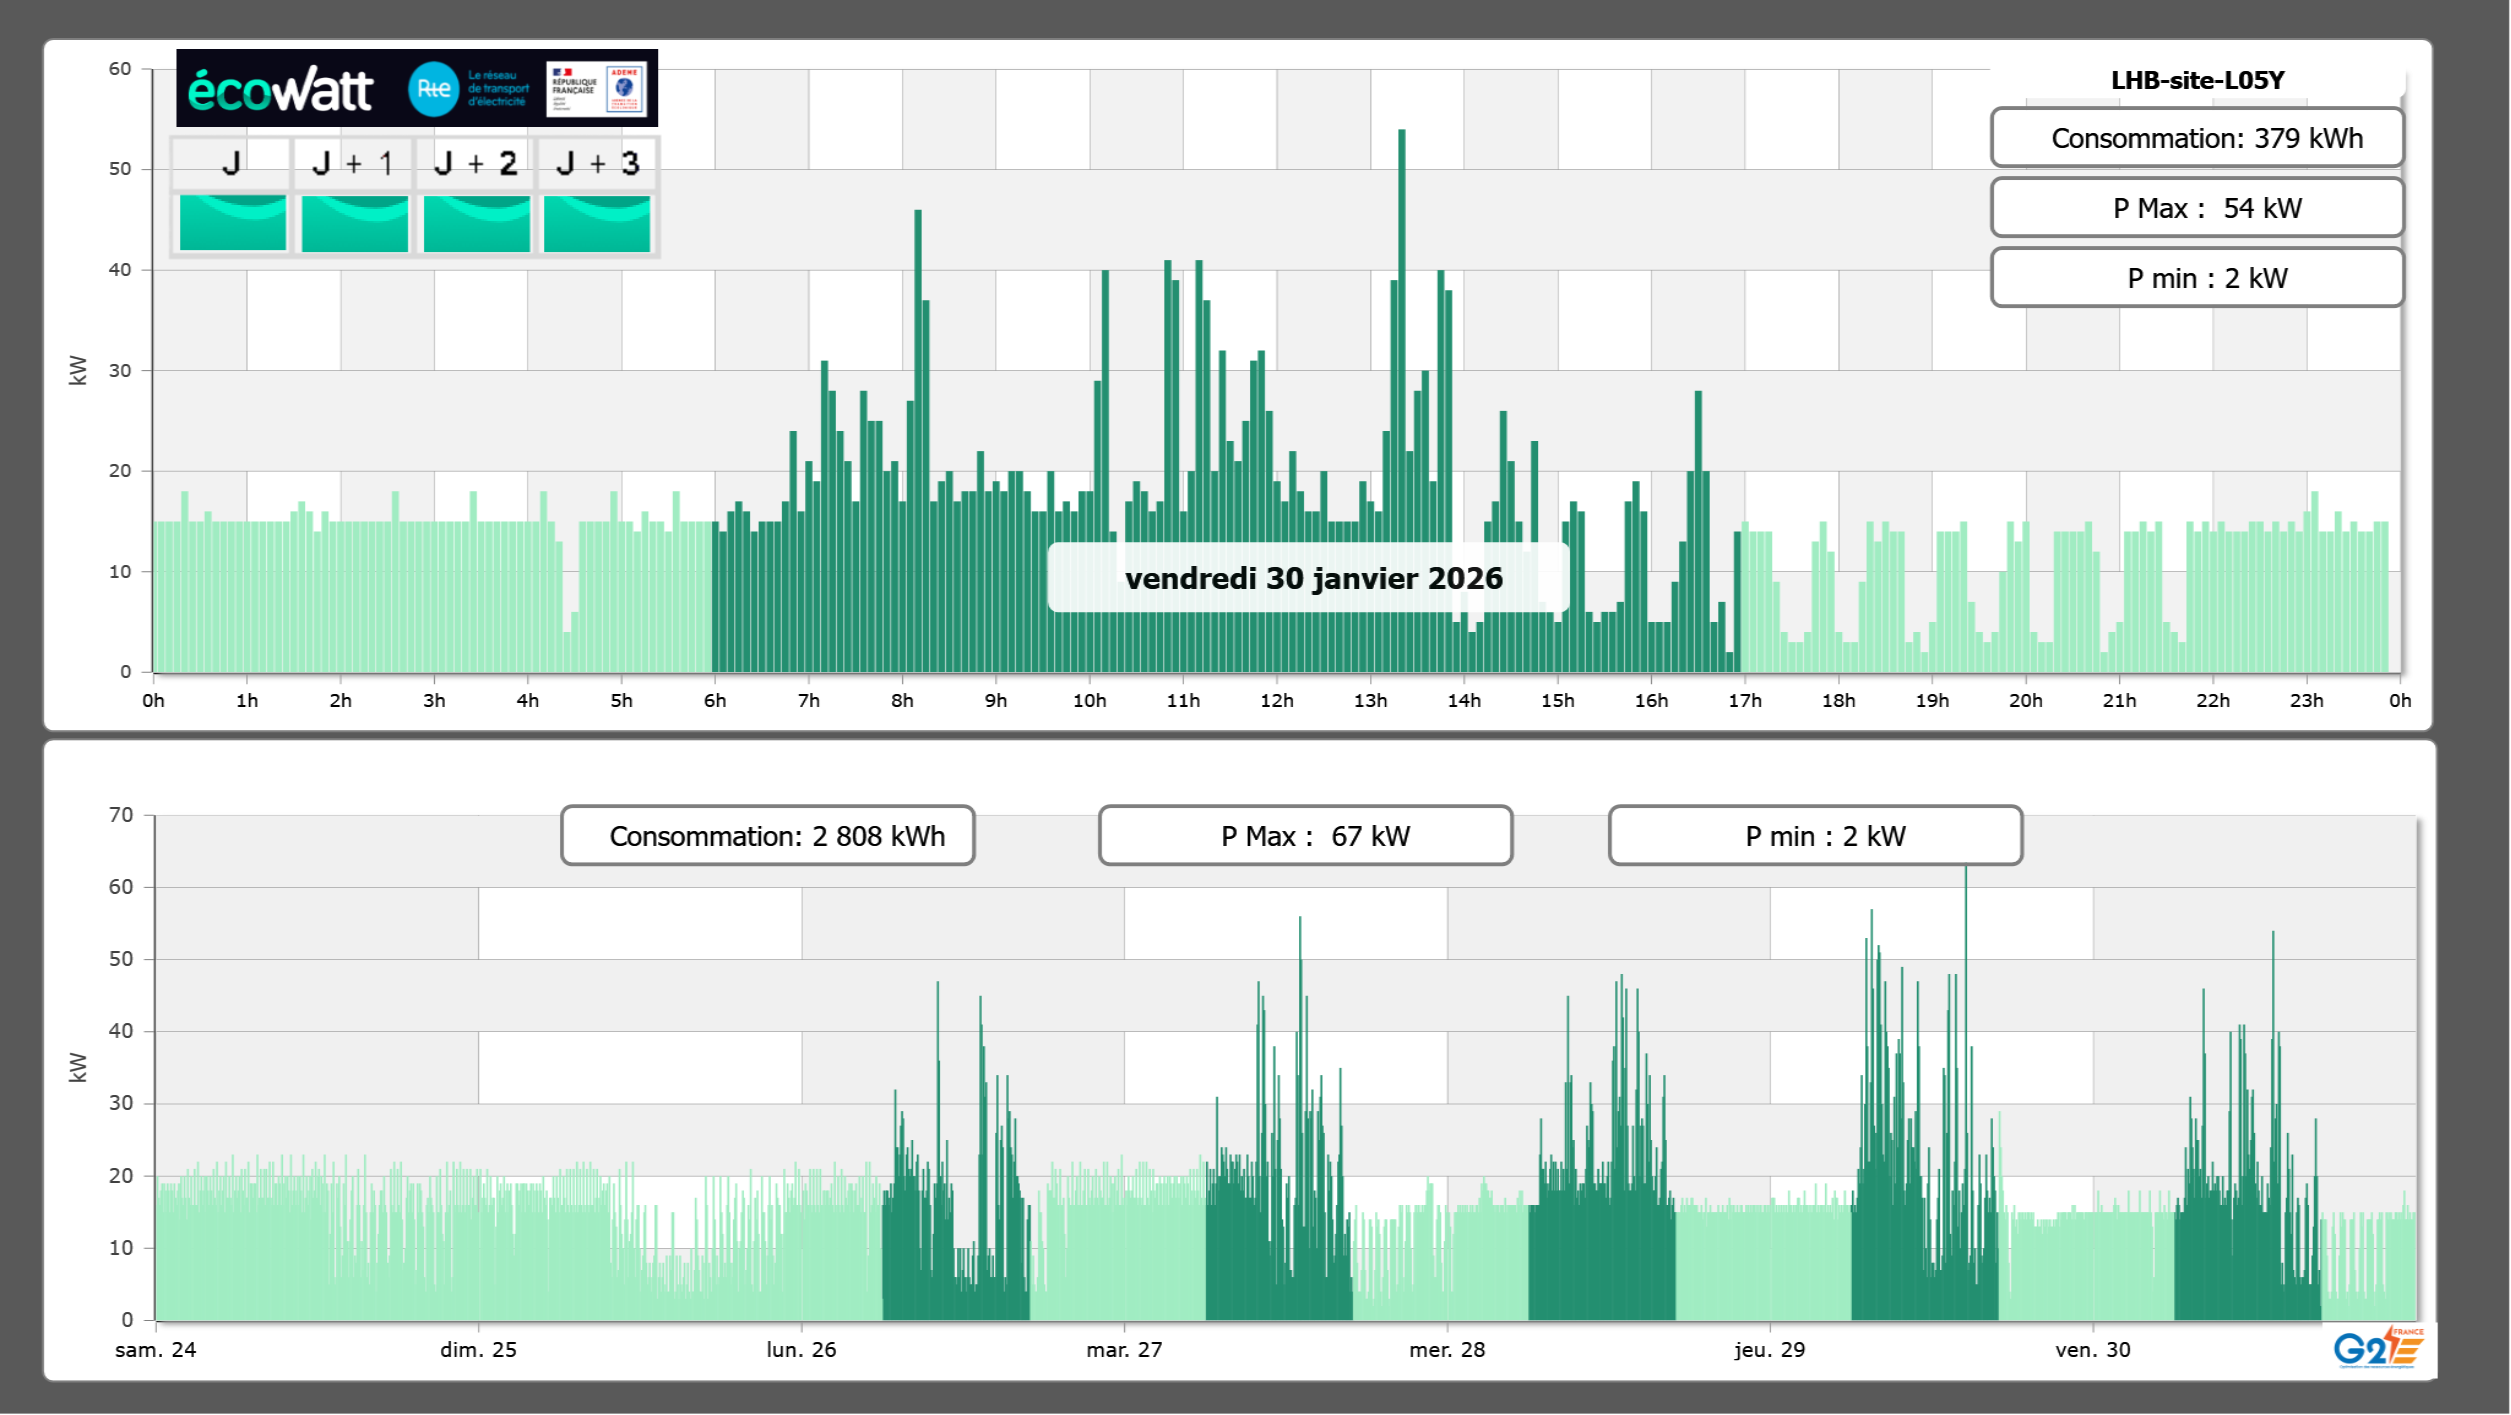Image resolution: width=2511 pixels, height=1415 pixels.
Task: Click the RTE circular logo
Action: point(433,89)
